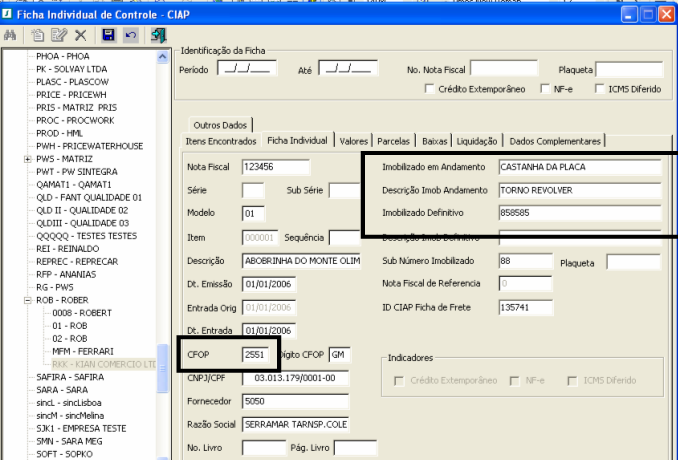Click the undo arrow toolbar icon

(130, 35)
